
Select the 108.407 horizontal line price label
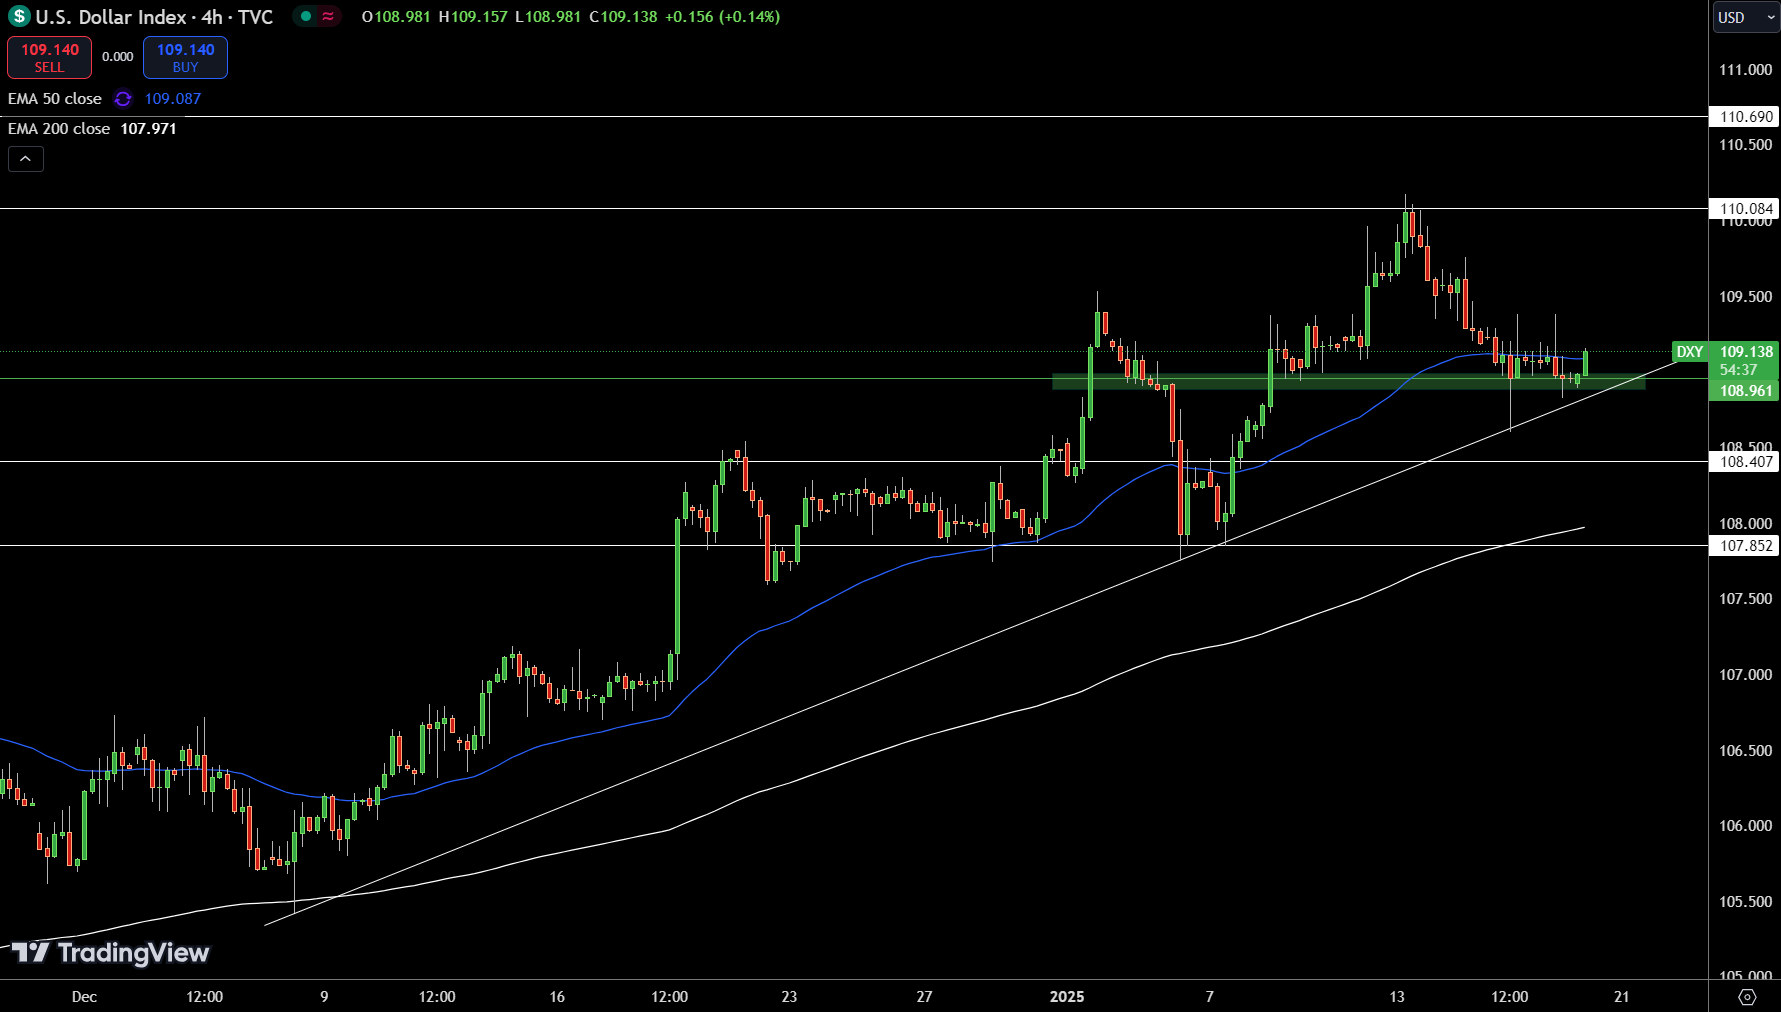tap(1746, 462)
